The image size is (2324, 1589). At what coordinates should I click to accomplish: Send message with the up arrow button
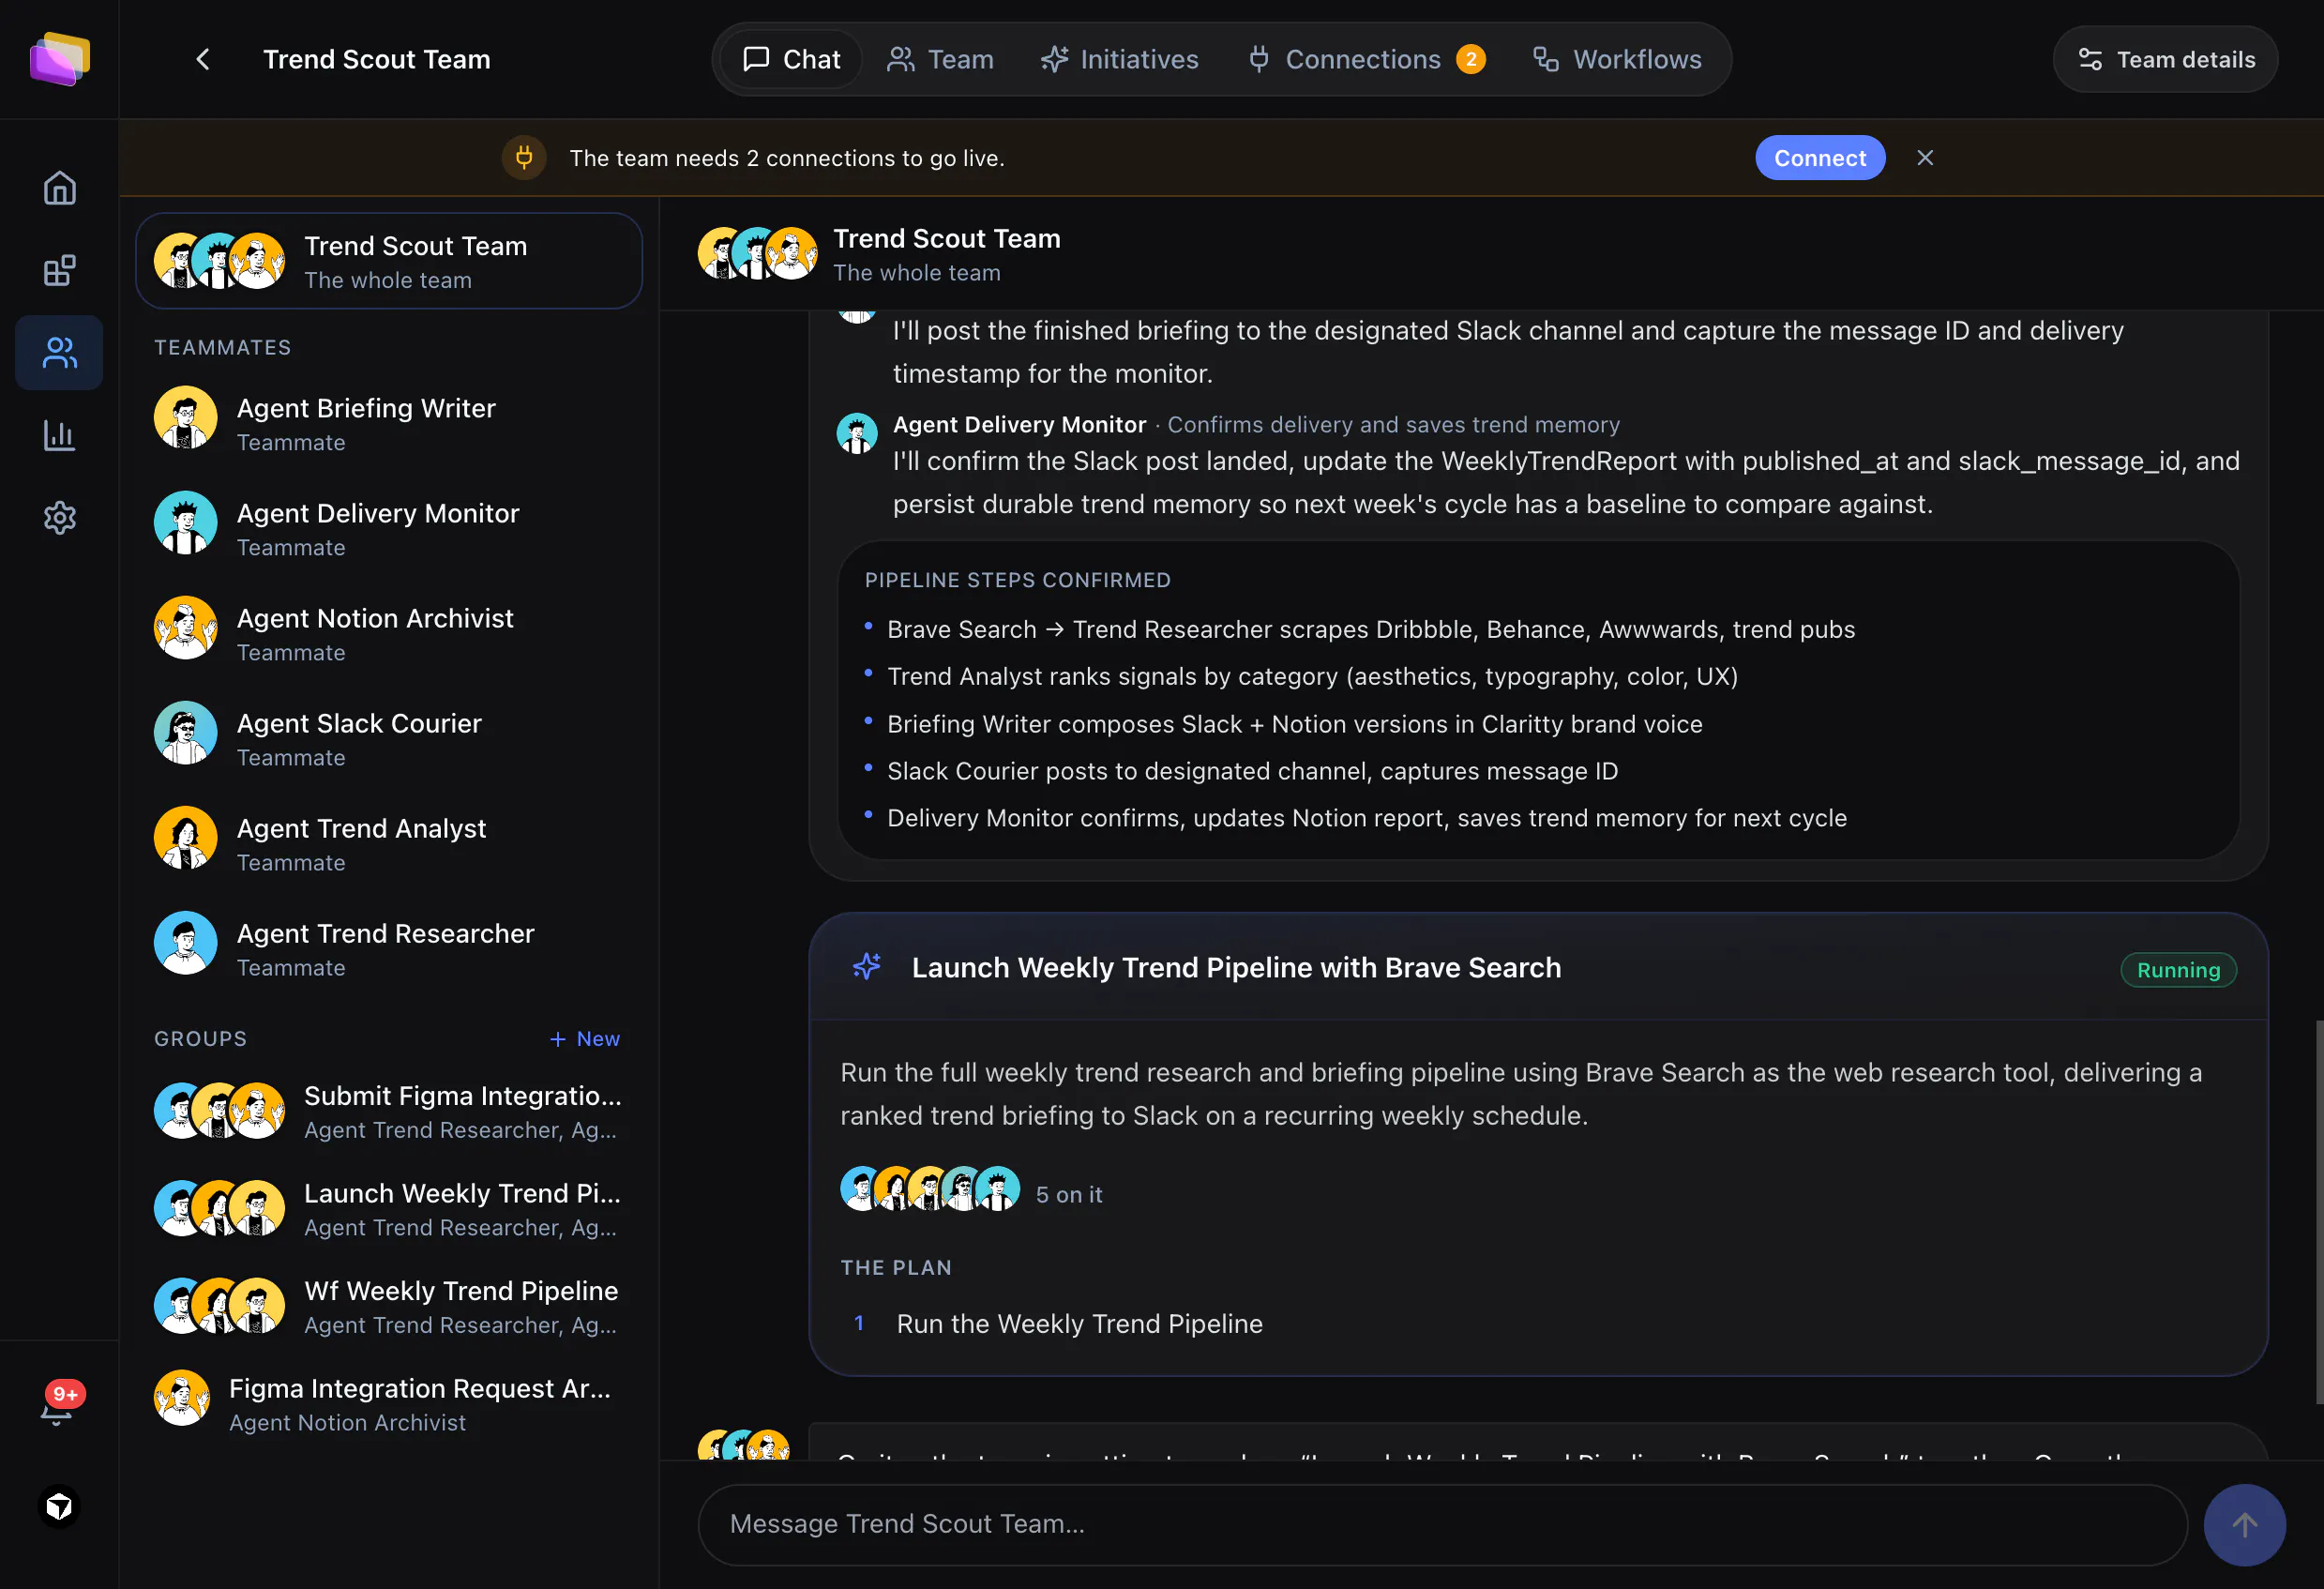pos(2245,1524)
